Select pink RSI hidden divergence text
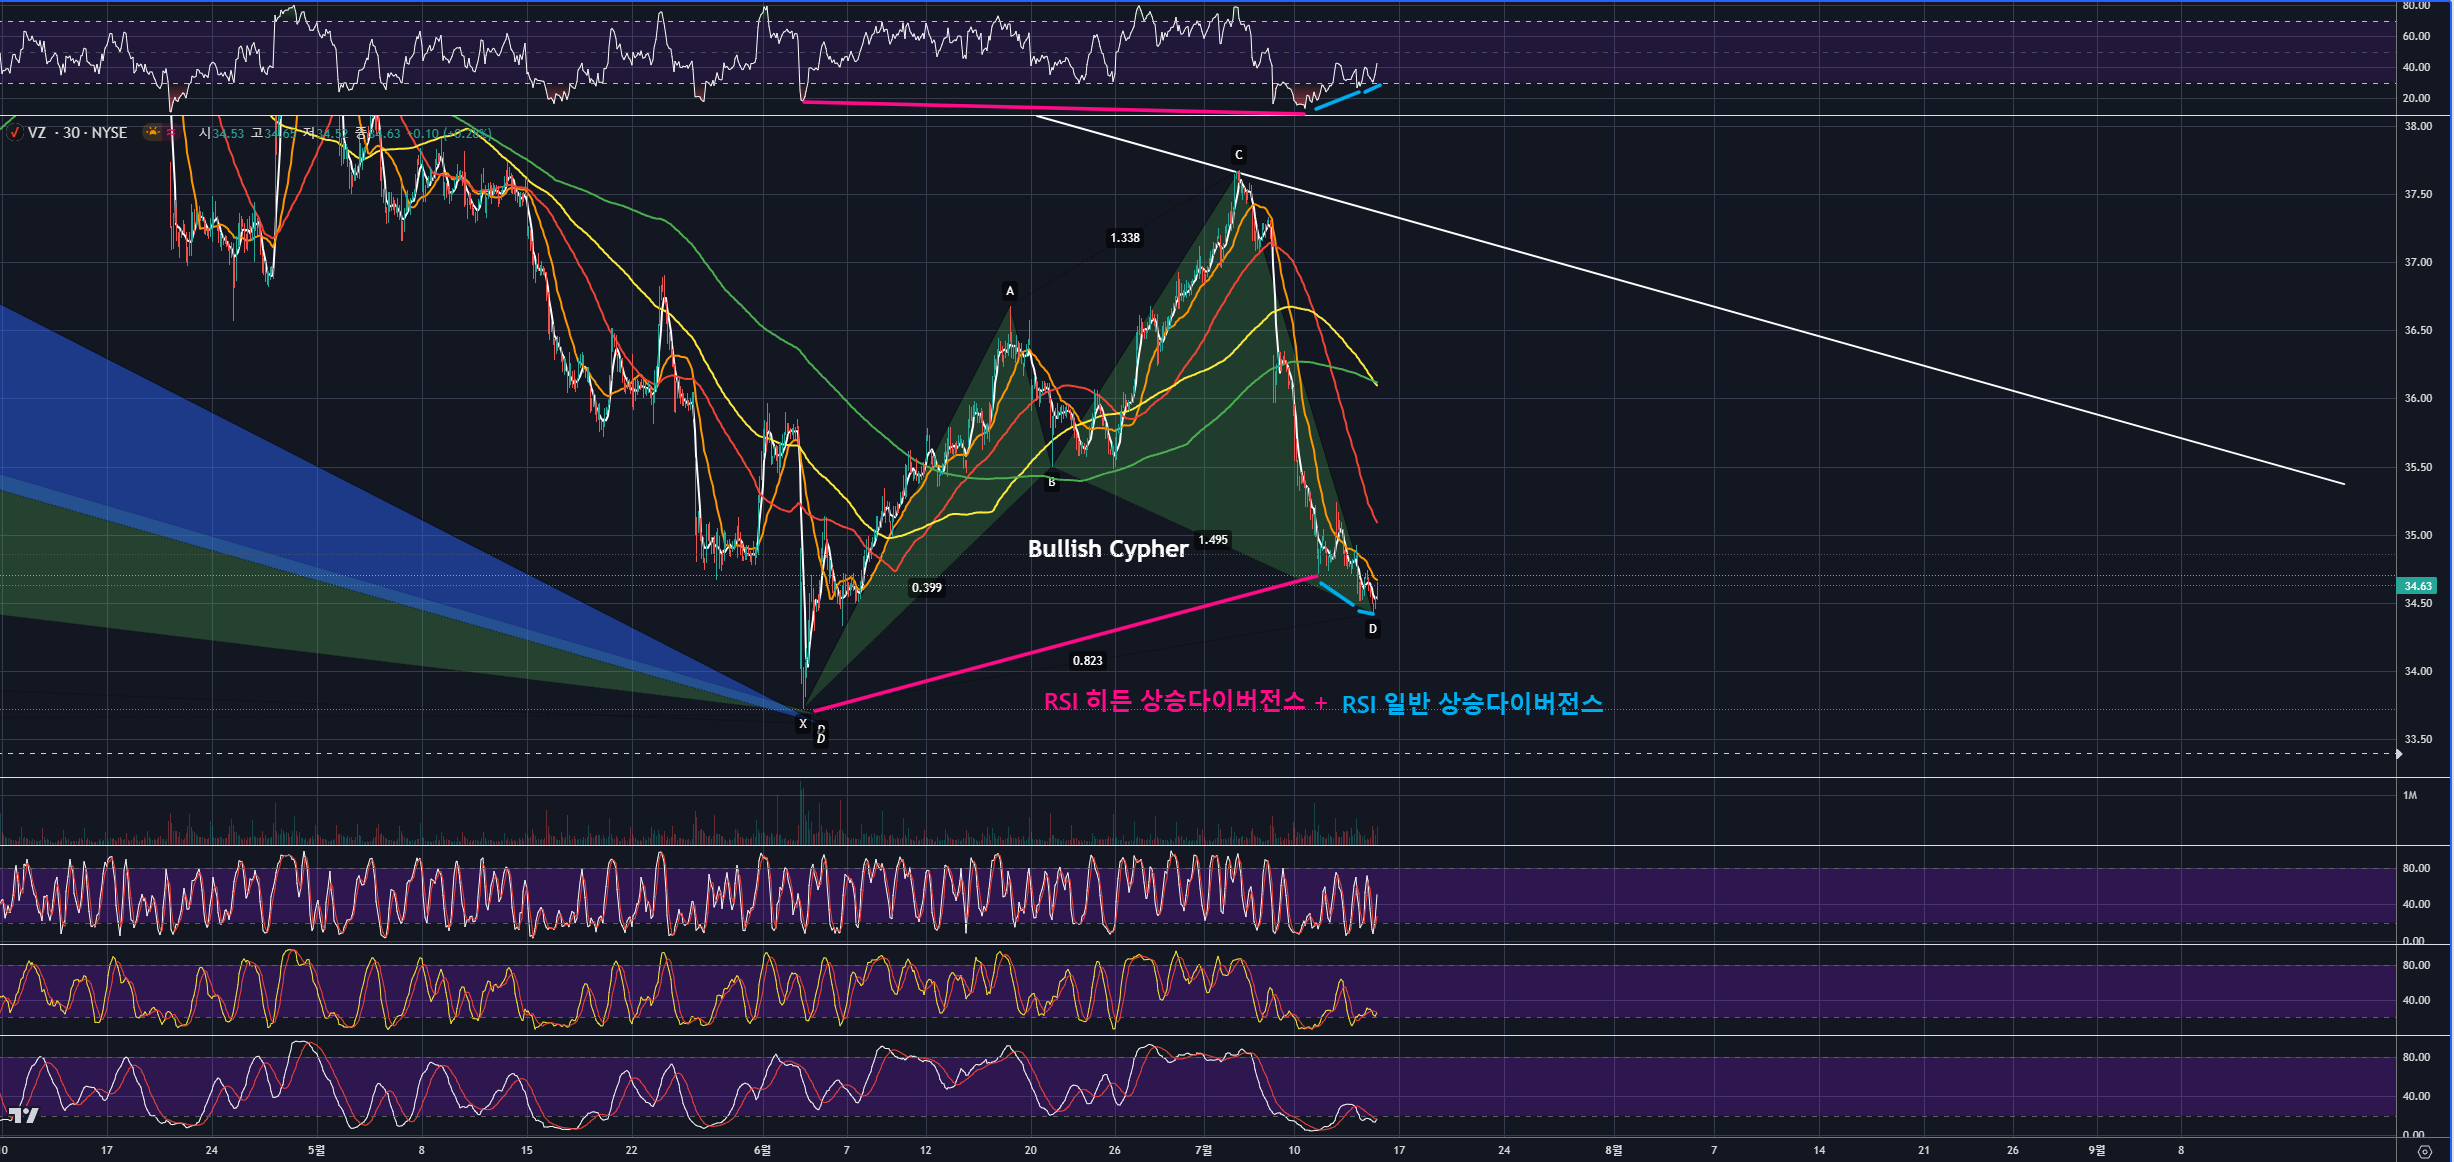The width and height of the screenshot is (2454, 1162). click(x=1174, y=702)
